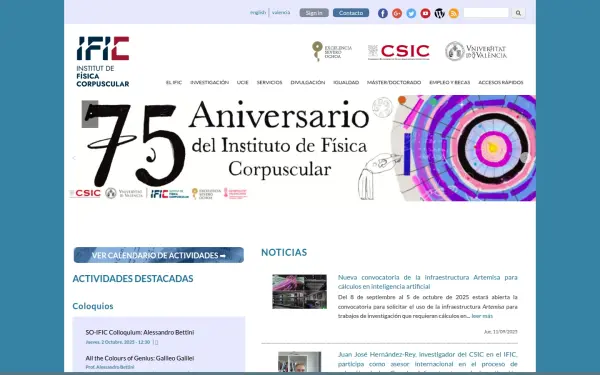The image size is (600, 375).
Task: Open the MÁSTER/DOCTORADO menu
Action: coord(394,82)
